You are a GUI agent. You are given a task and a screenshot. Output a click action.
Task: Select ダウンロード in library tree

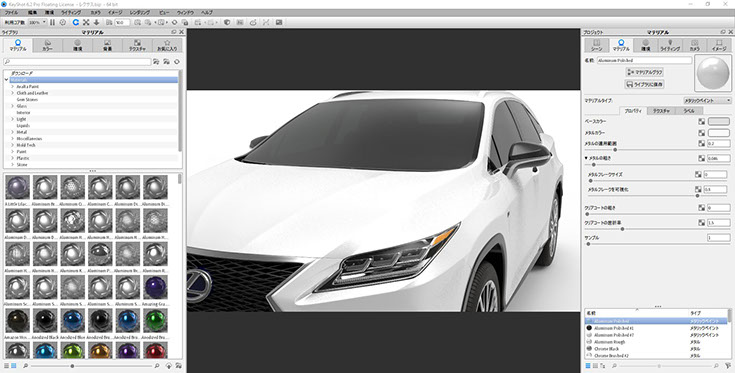click(22, 74)
